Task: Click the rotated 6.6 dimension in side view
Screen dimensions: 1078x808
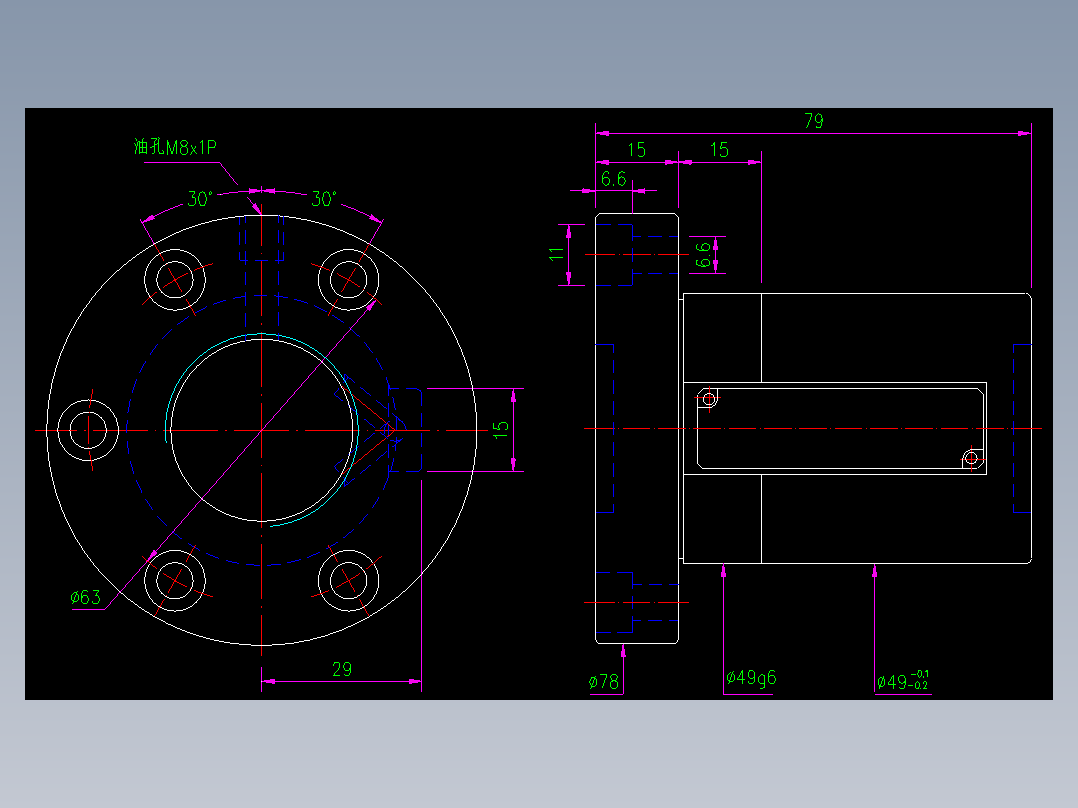Action: coord(703,255)
